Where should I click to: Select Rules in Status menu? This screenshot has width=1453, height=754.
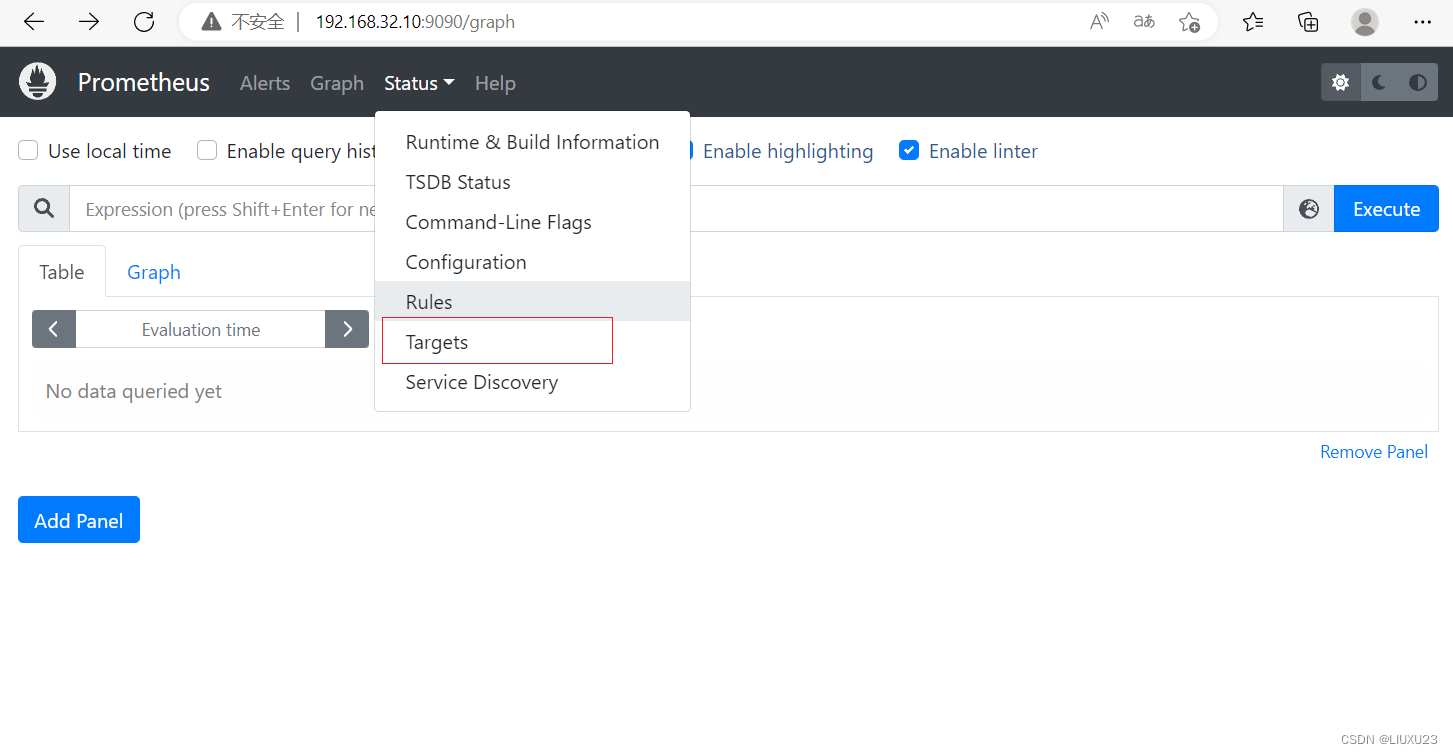[532, 301]
